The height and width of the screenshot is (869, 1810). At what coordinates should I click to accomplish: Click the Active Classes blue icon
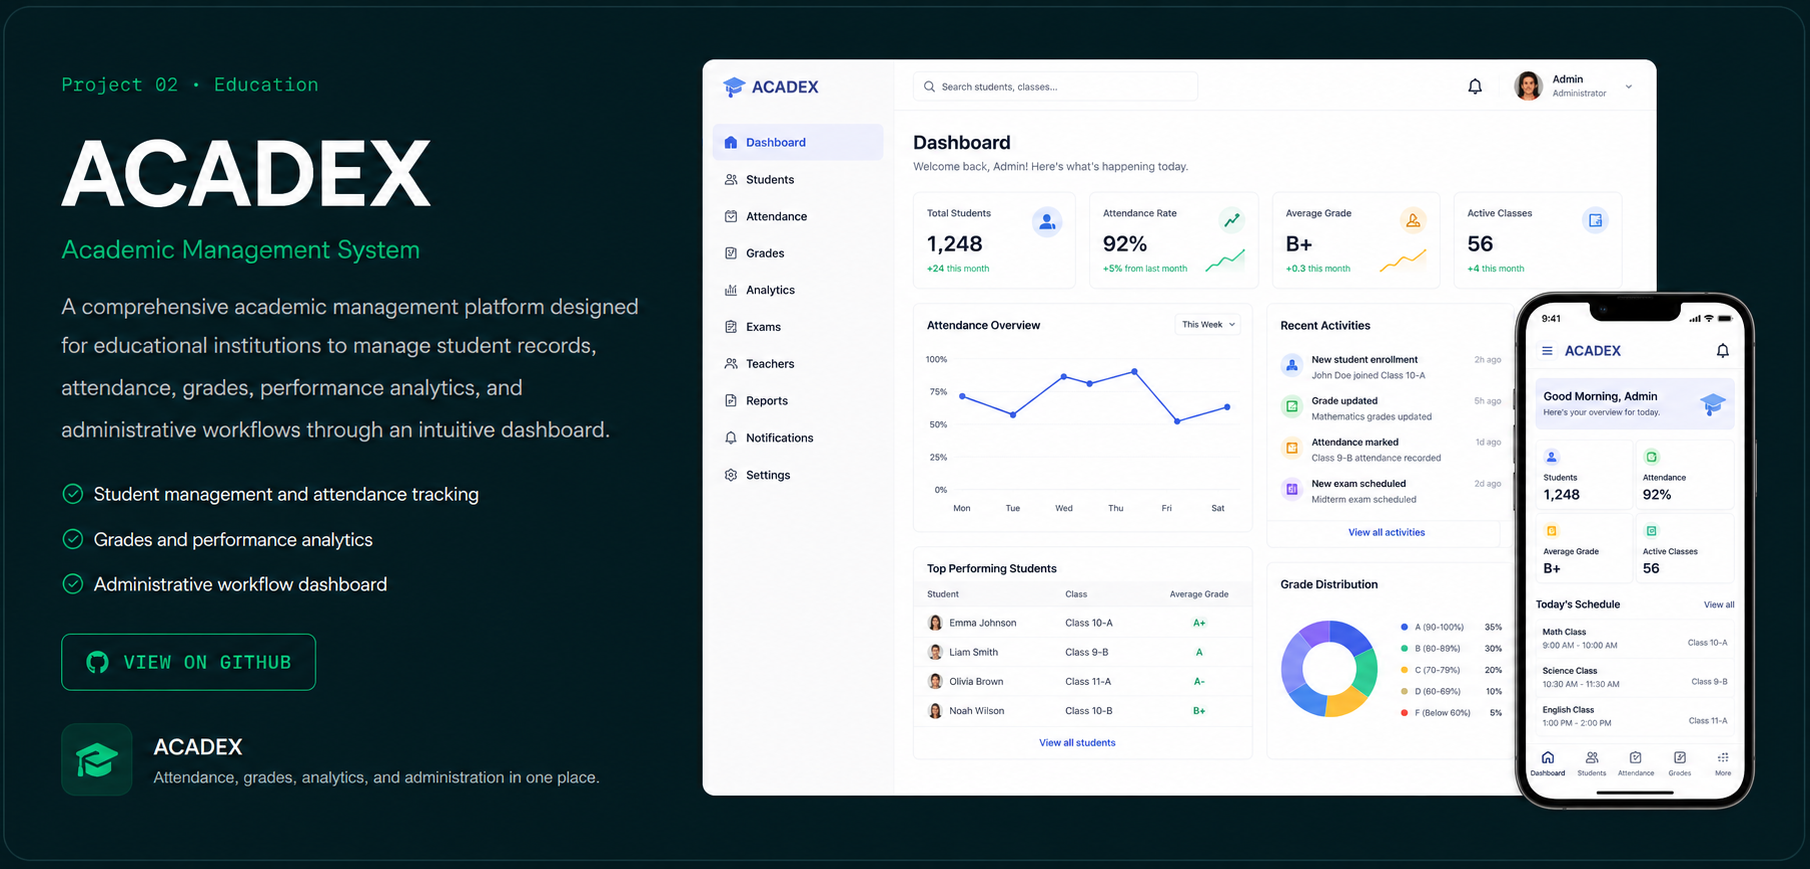(1596, 221)
